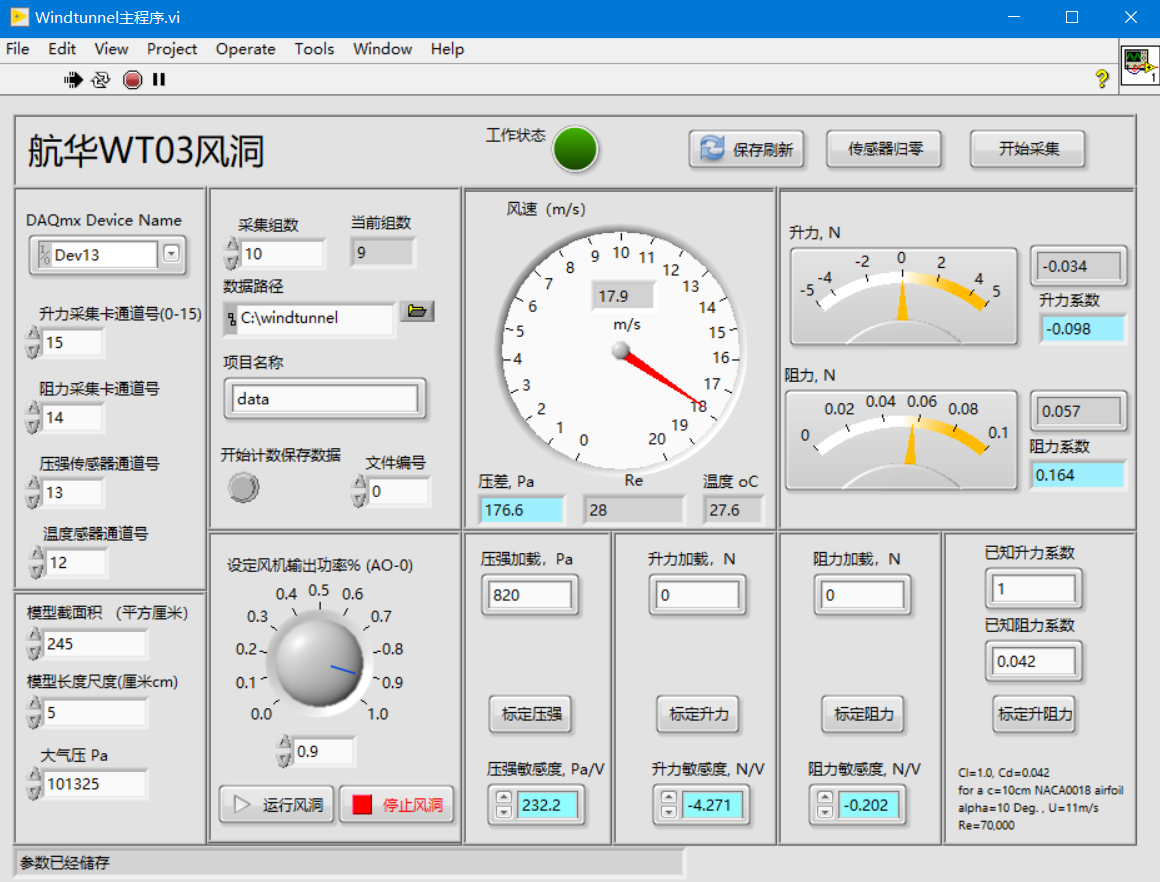Open the Tools menu
This screenshot has width=1160, height=882.
point(314,49)
